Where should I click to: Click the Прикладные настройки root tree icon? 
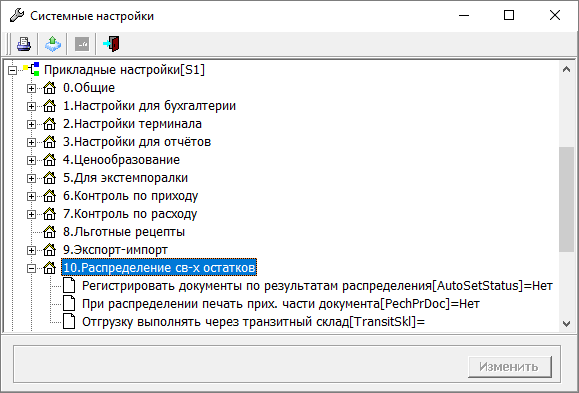(31, 69)
